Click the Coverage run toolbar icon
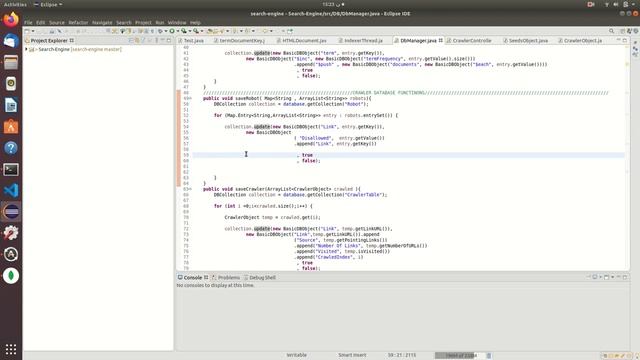Viewport: 640px width, 360px height. [x=184, y=31]
